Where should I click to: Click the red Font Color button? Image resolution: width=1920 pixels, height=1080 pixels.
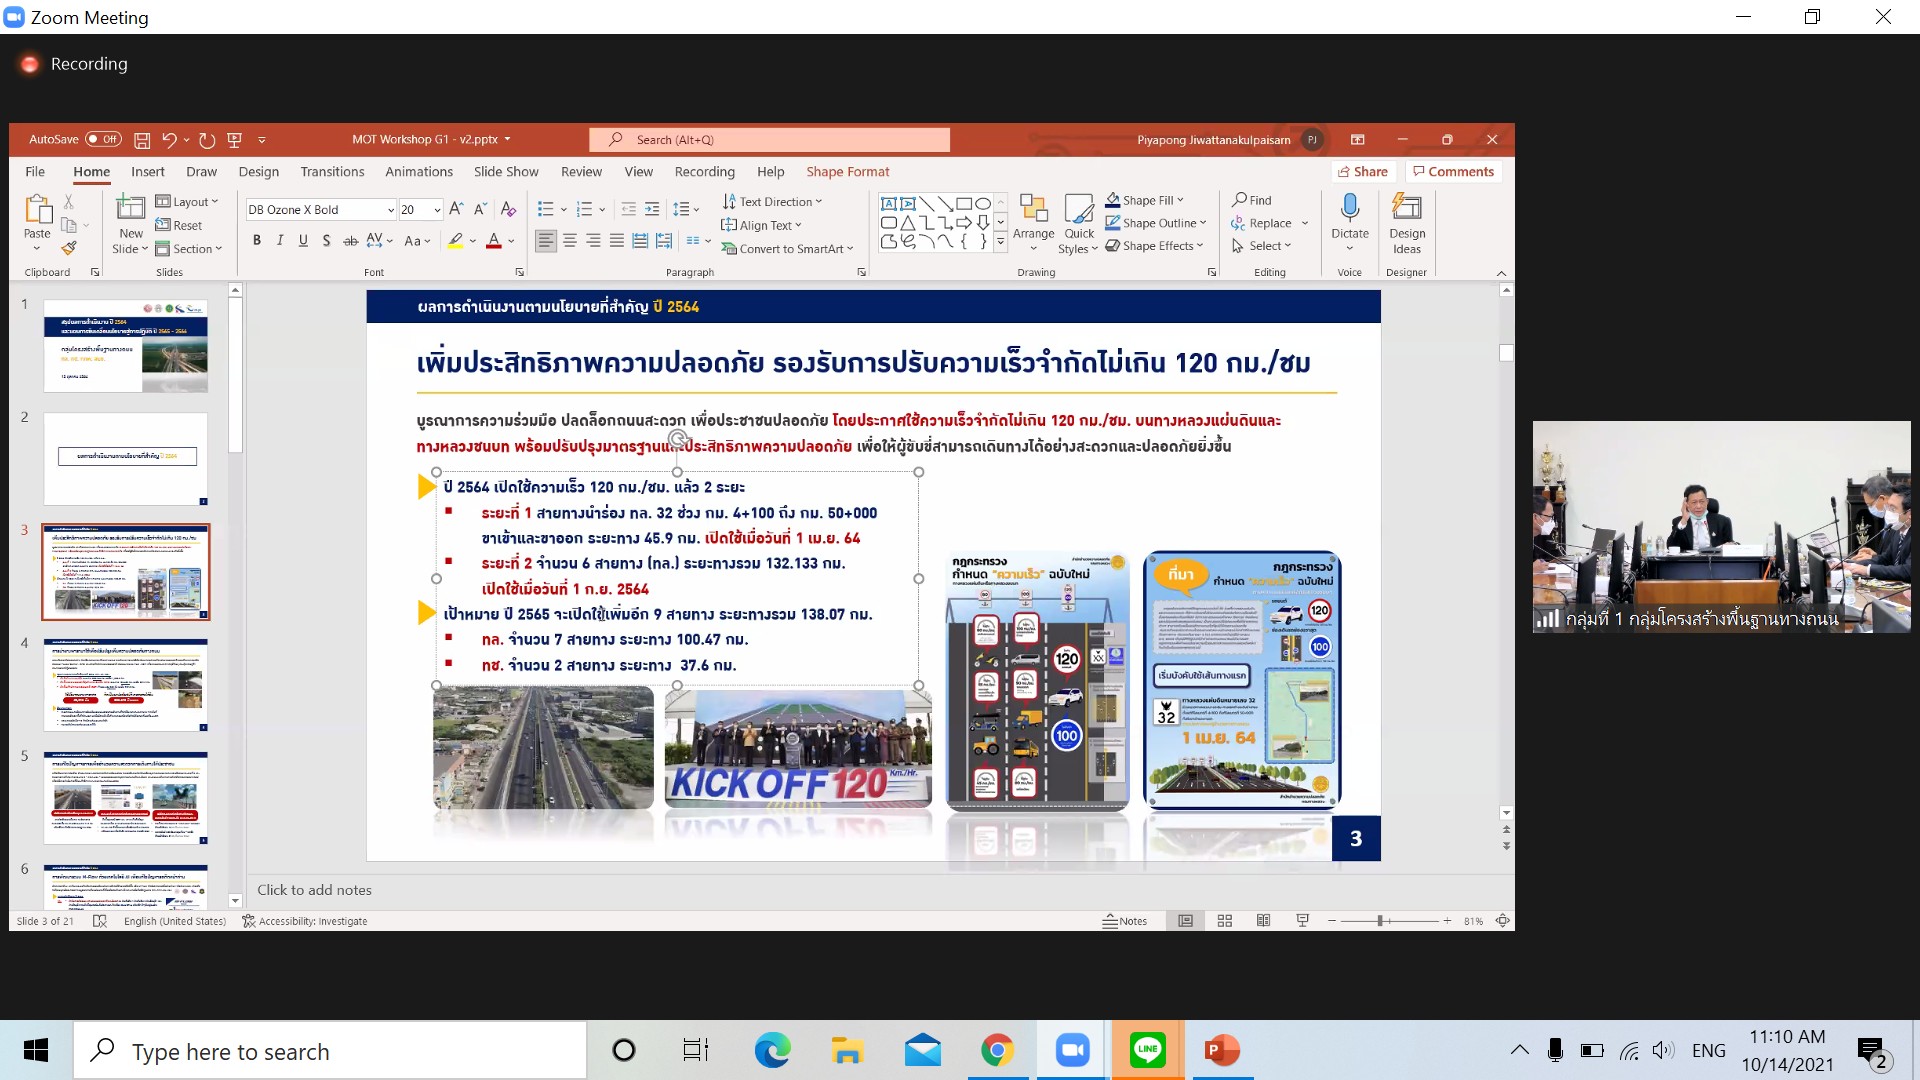[x=493, y=241]
